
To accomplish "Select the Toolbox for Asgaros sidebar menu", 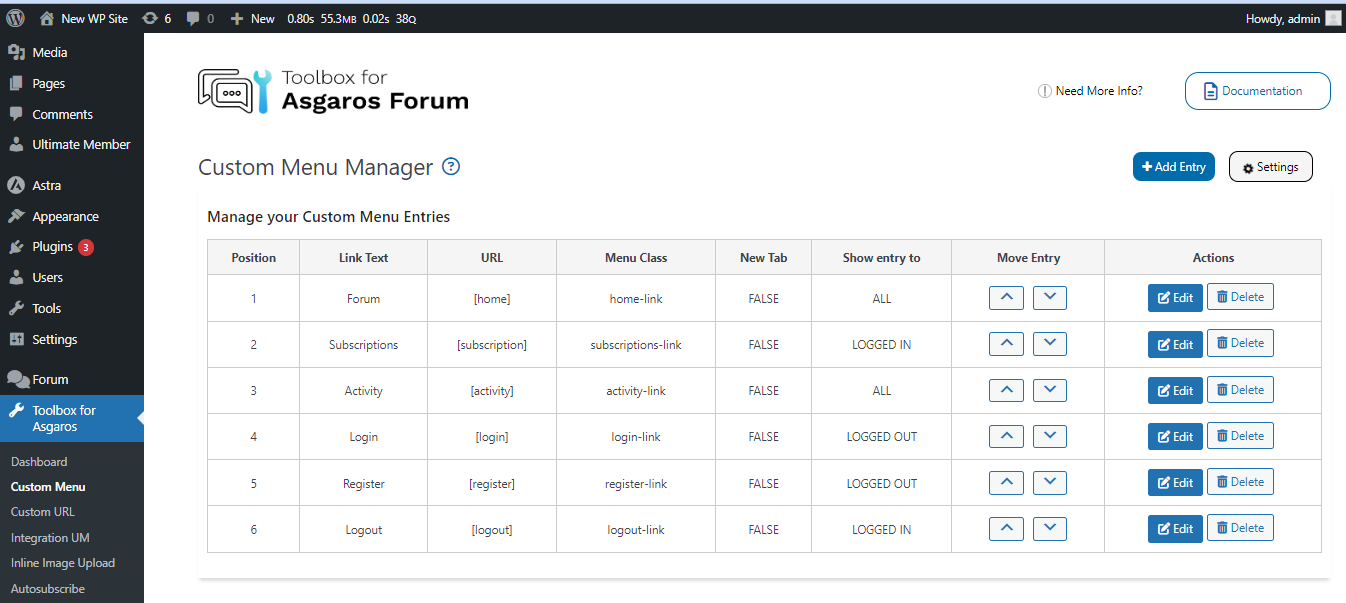I will [72, 418].
